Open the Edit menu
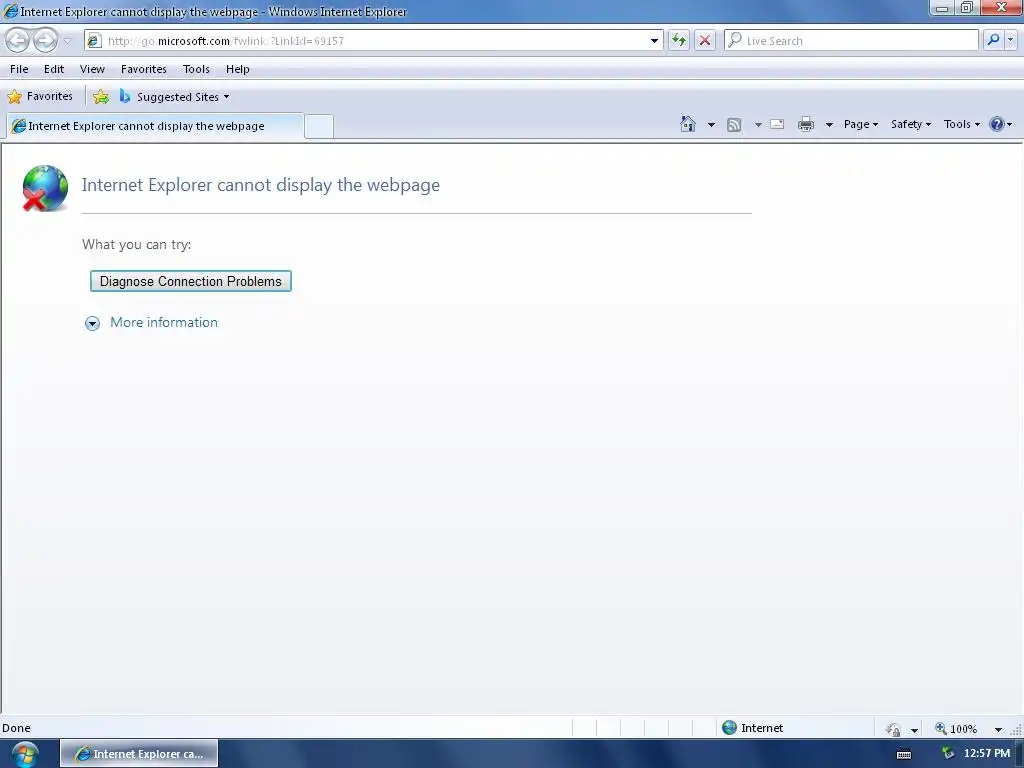The height and width of the screenshot is (768, 1024). 54,69
